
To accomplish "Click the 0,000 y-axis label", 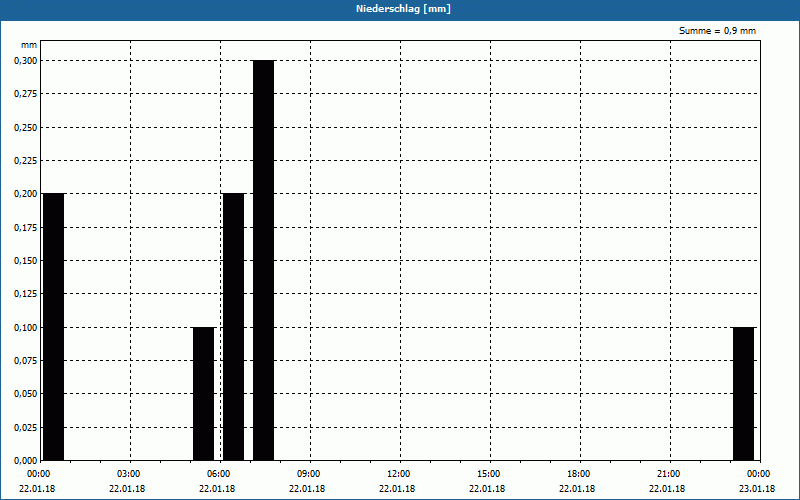I will click(26, 461).
